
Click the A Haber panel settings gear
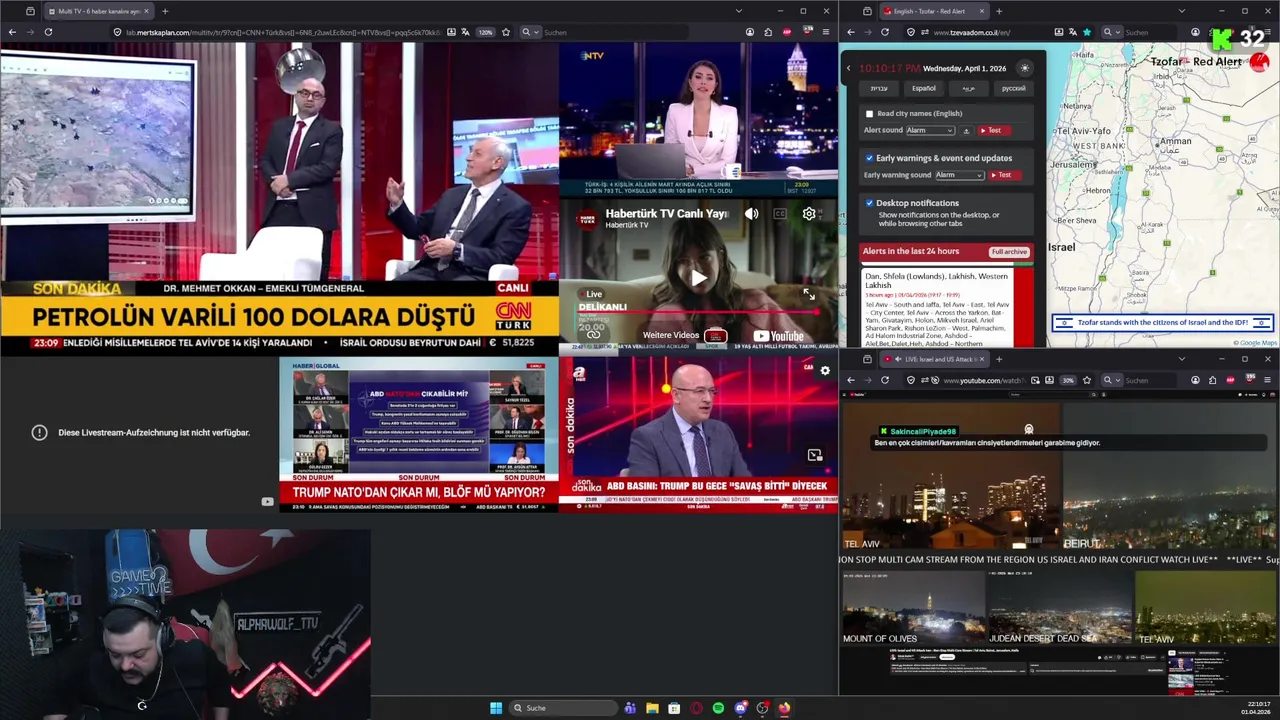(825, 370)
